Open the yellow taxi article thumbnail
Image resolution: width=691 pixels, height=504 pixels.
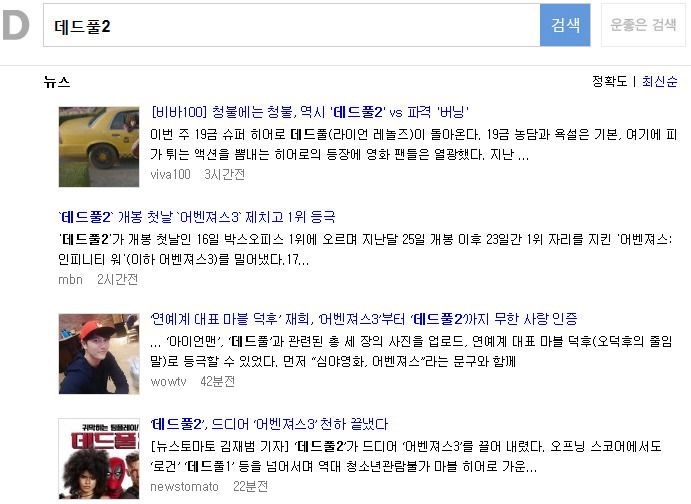99,147
